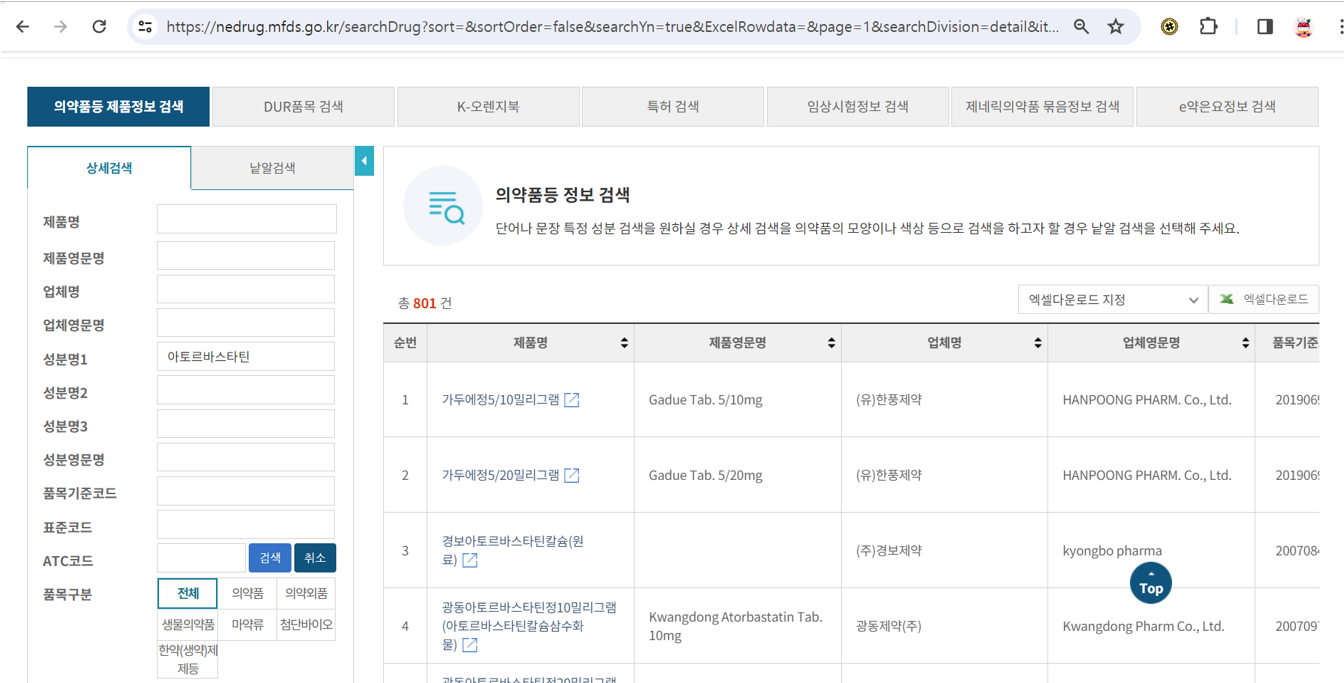Toggle the browser side panel

coord(1265,27)
